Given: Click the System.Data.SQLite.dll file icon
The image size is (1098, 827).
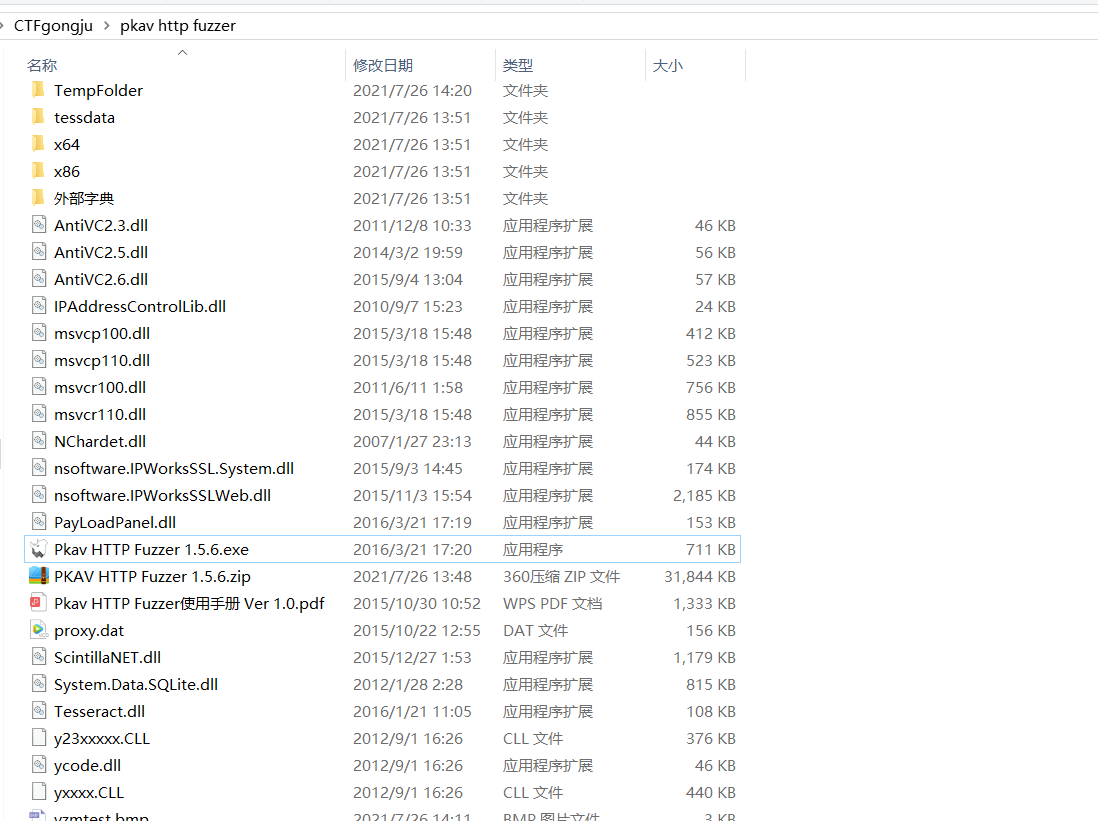Looking at the screenshot, I should 39,683.
